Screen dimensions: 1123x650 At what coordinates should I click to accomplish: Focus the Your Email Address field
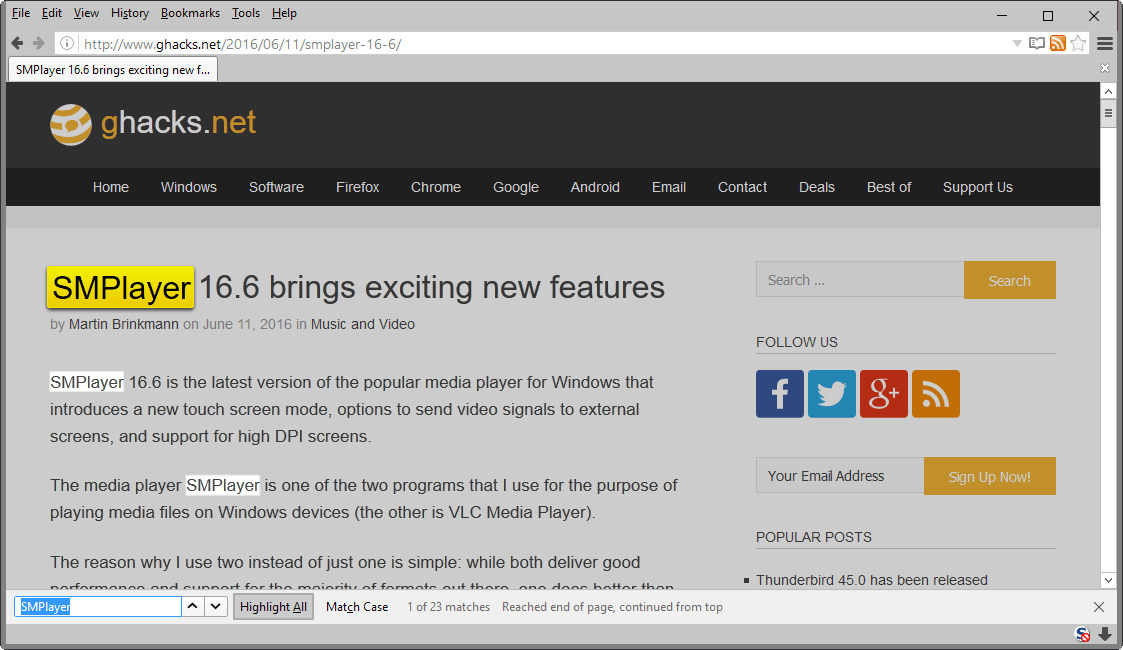click(840, 476)
